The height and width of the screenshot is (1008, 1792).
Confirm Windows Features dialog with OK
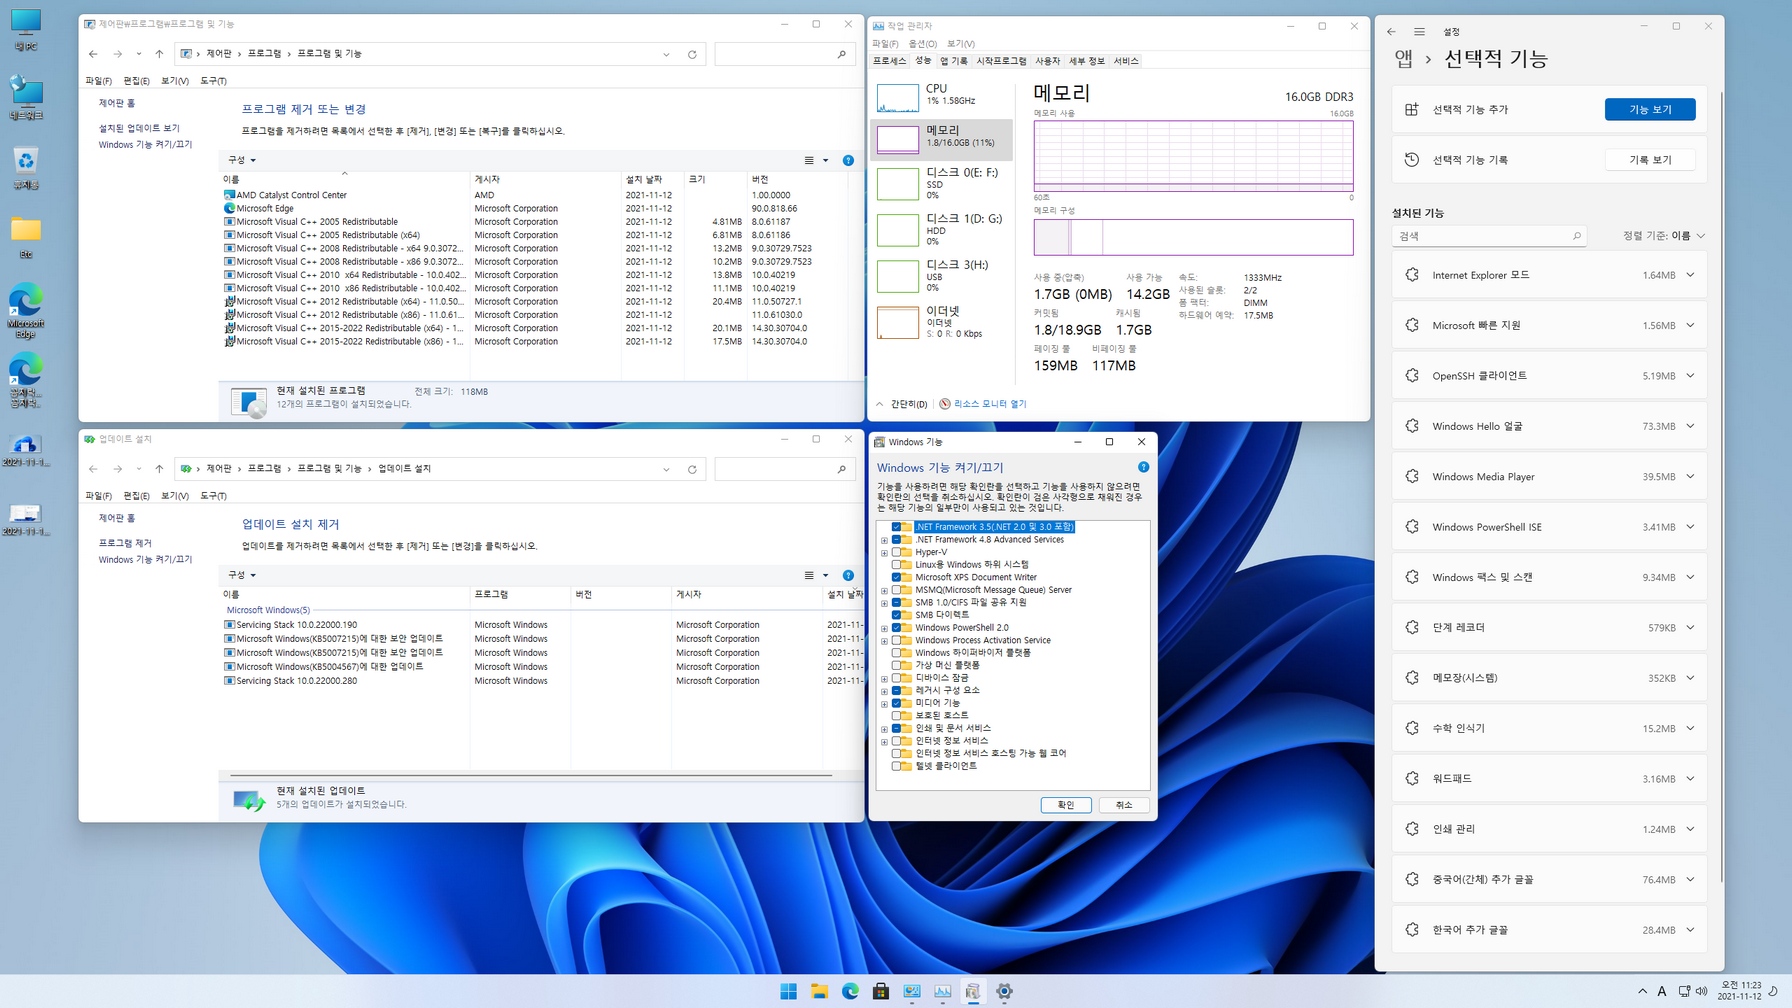coord(1065,805)
